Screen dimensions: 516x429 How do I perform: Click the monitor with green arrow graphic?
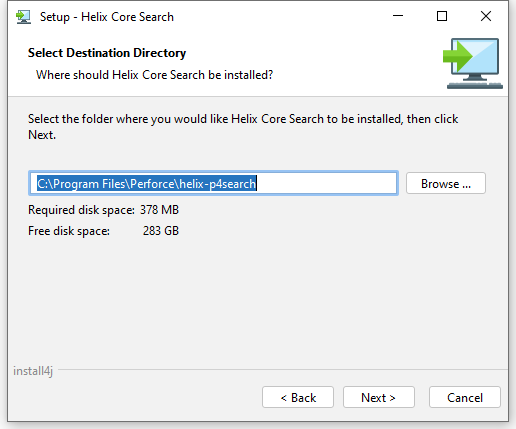(x=473, y=63)
